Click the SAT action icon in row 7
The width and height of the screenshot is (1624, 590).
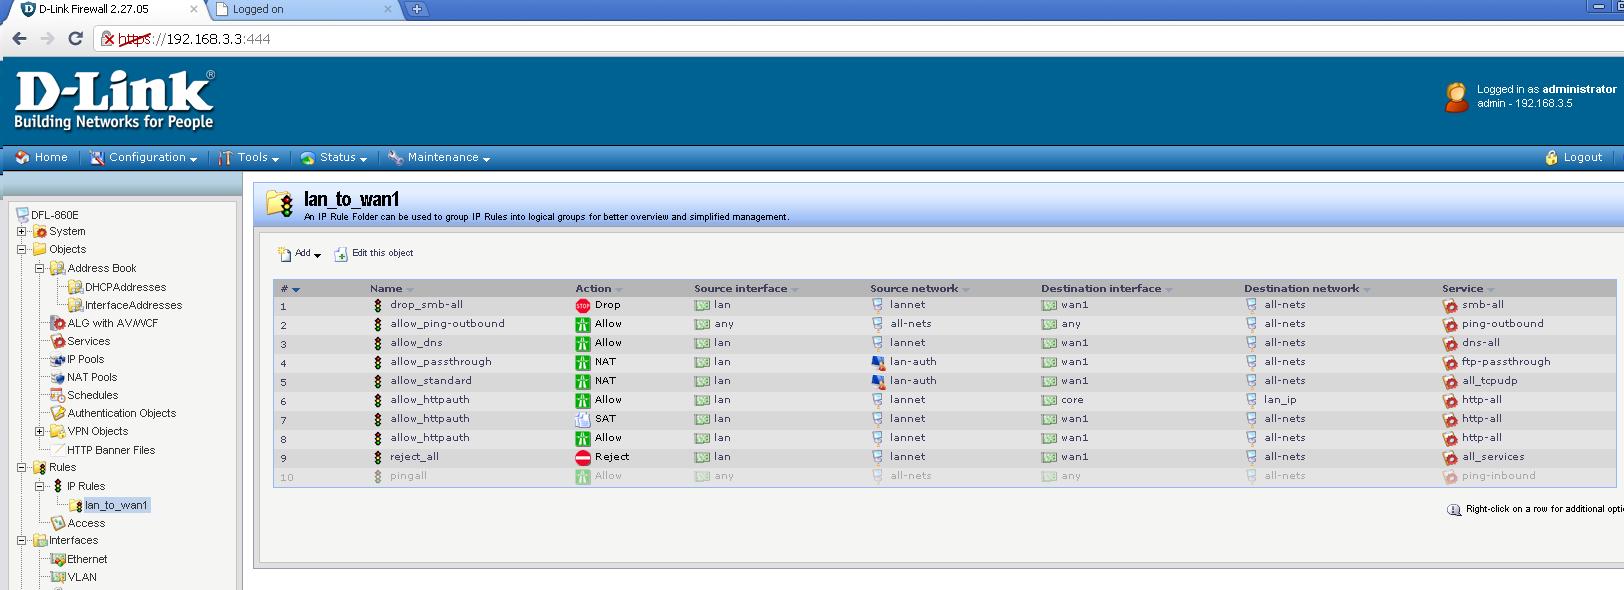pos(582,419)
